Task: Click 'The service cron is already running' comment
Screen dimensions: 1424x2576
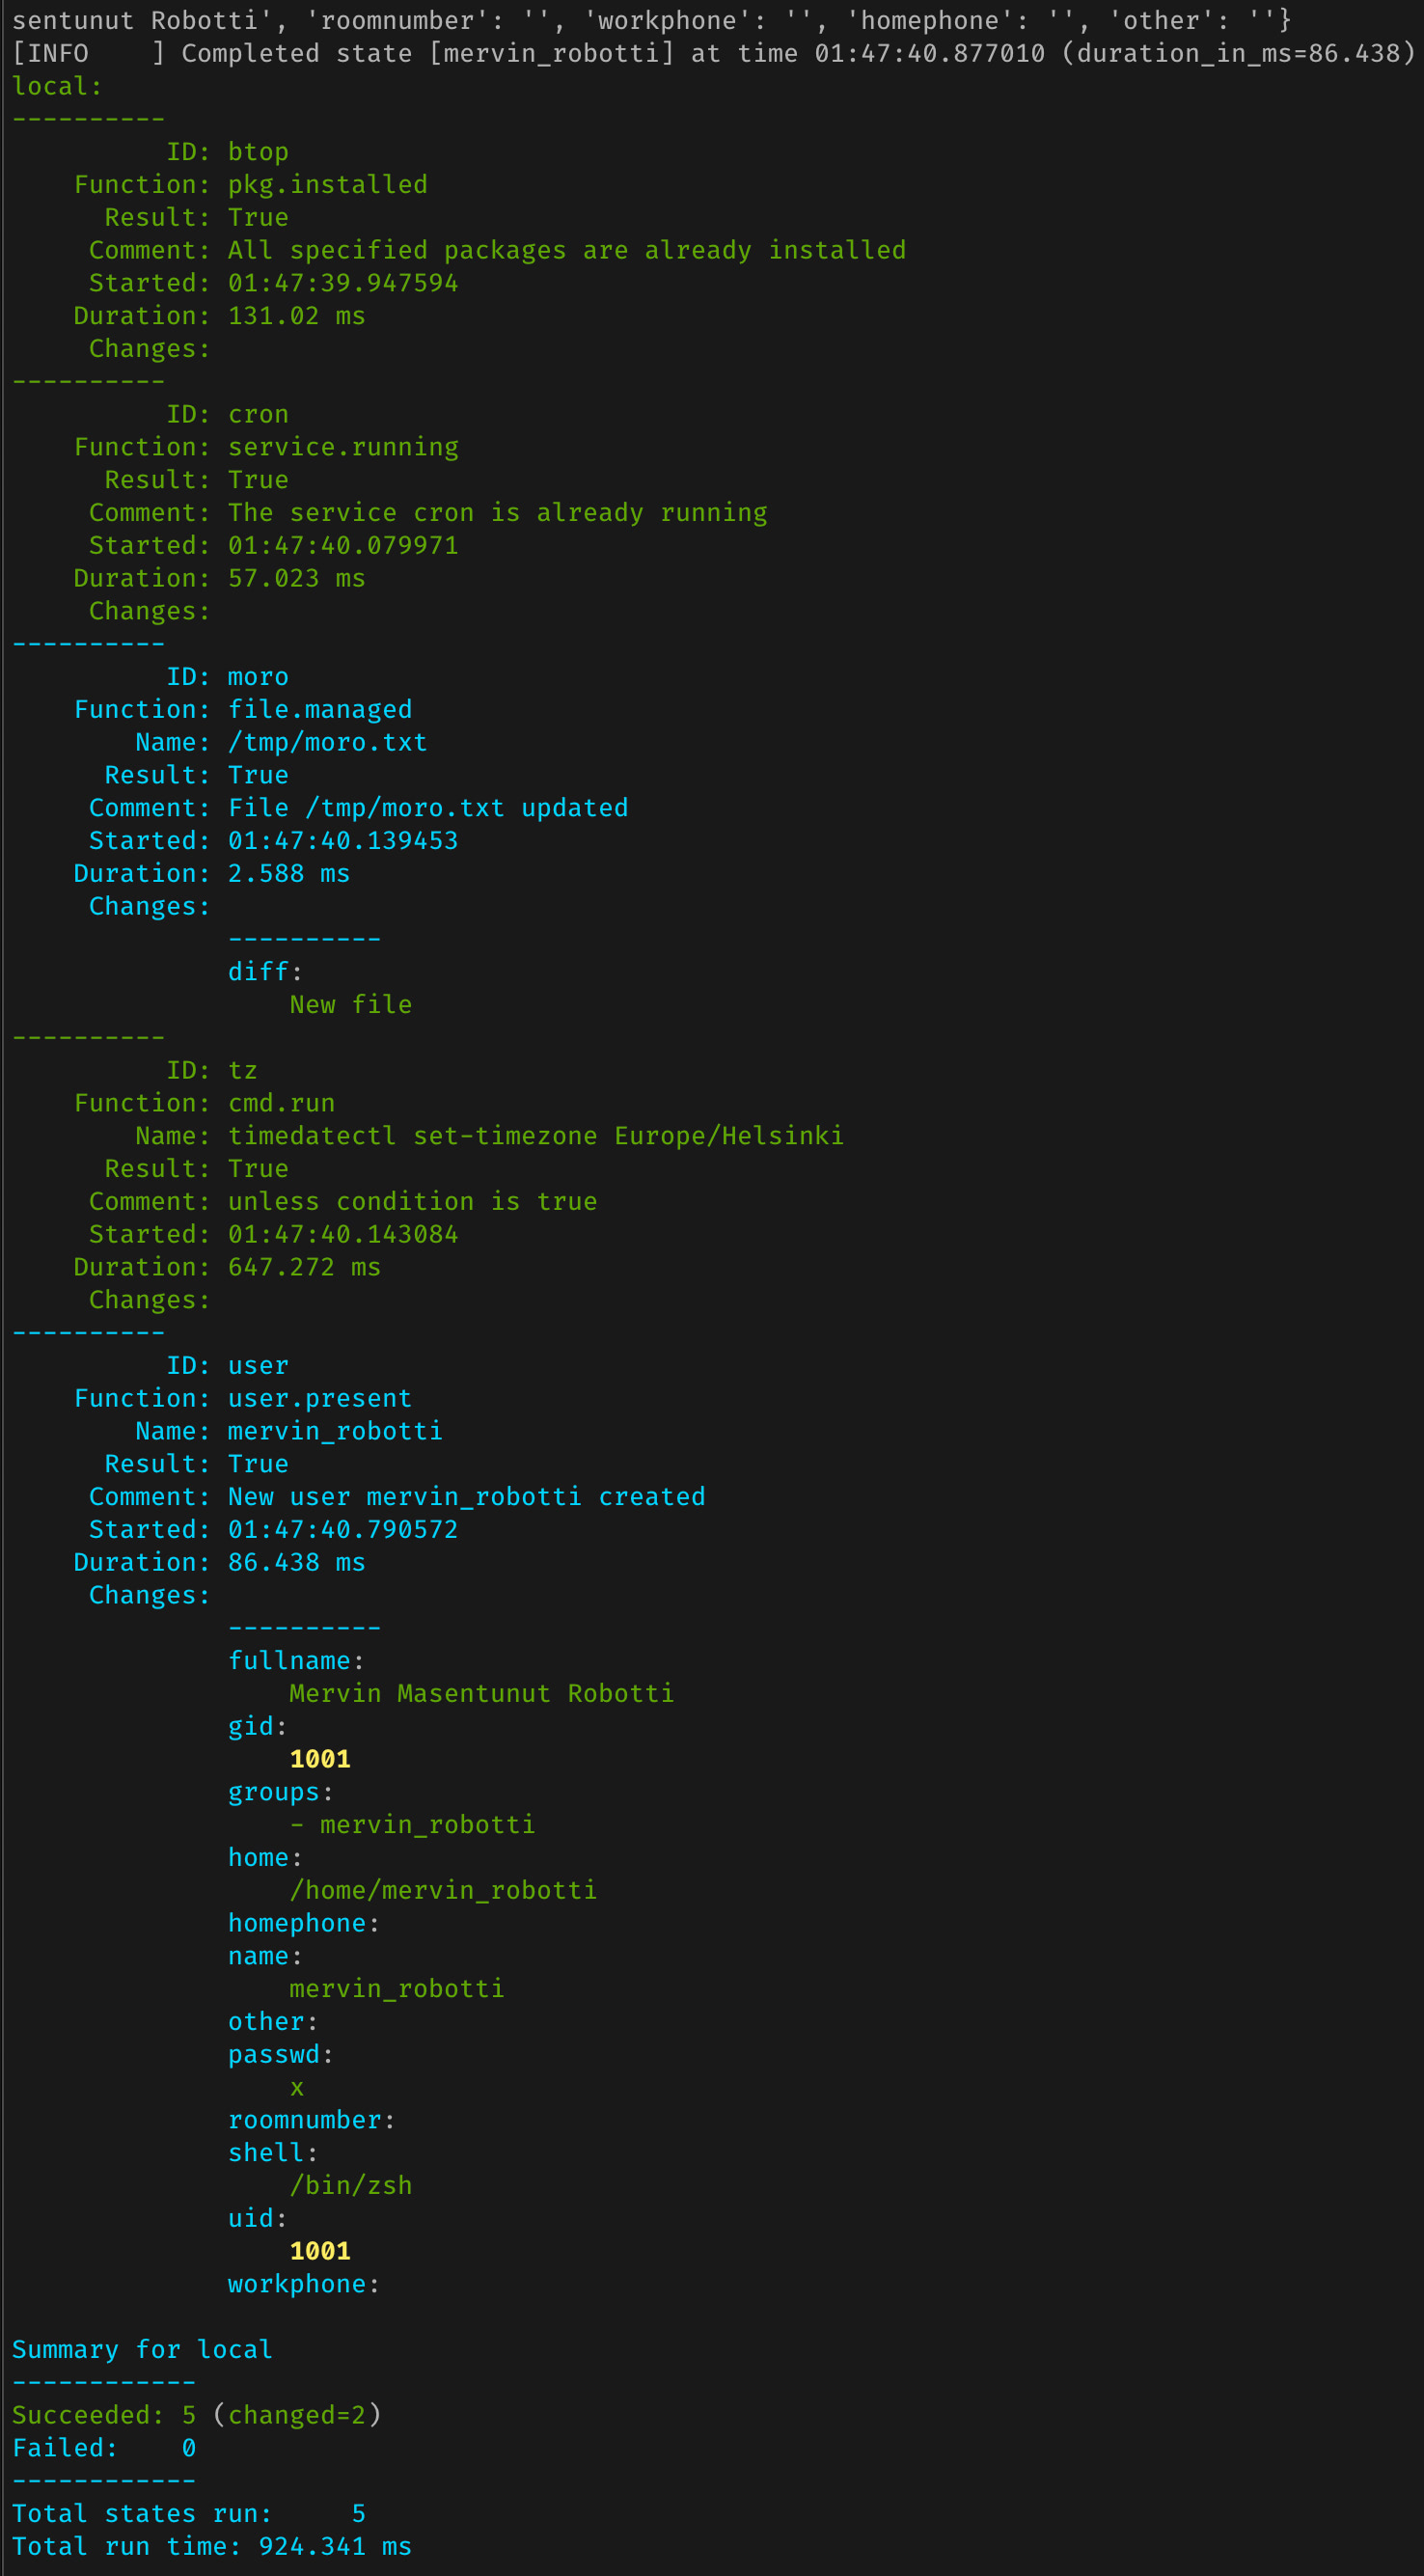Action: click(497, 513)
